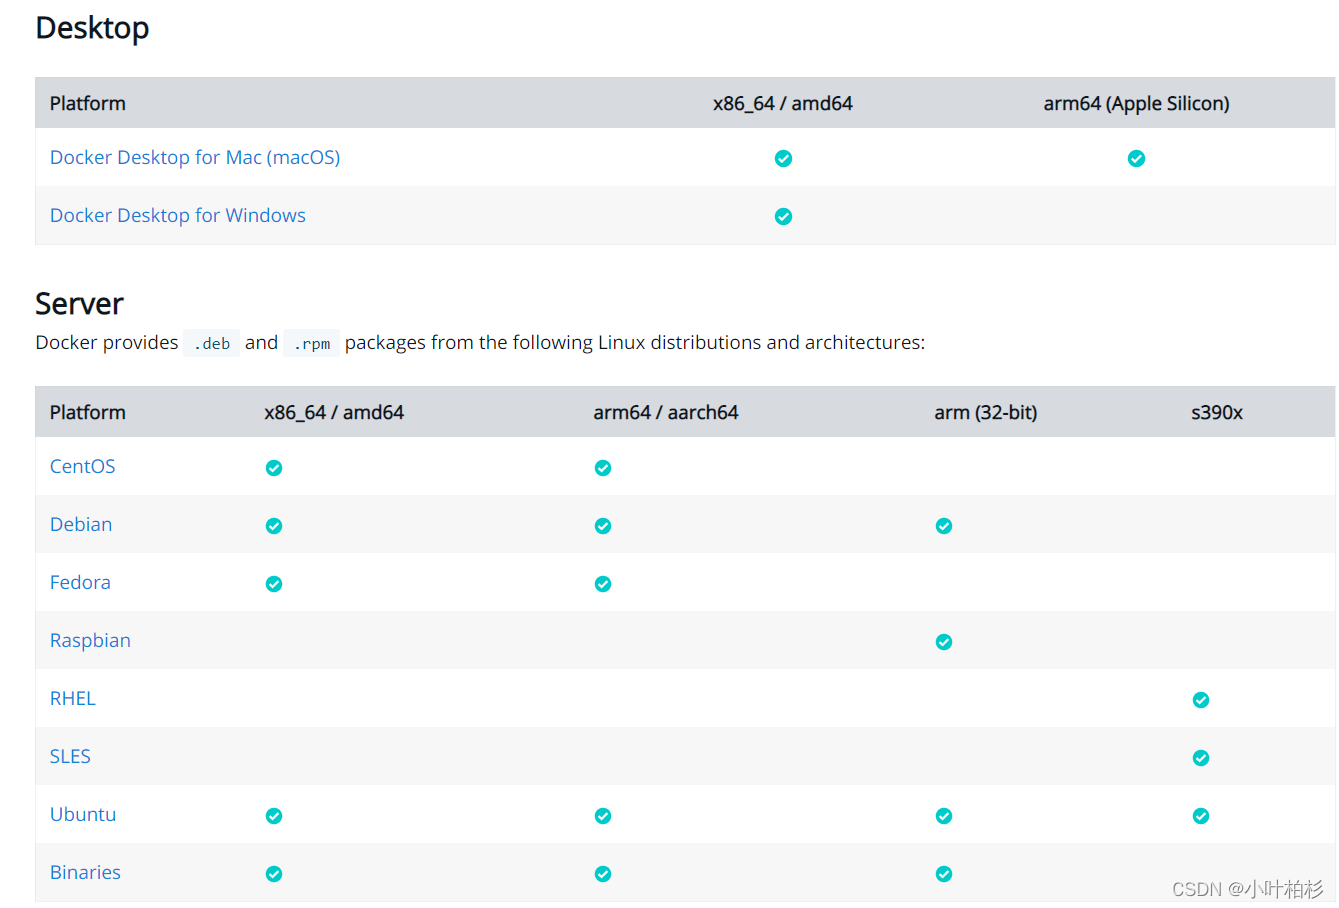Click CentOS x86_64 checkmark icon
Screen dimensions: 1339x908
tap(274, 468)
